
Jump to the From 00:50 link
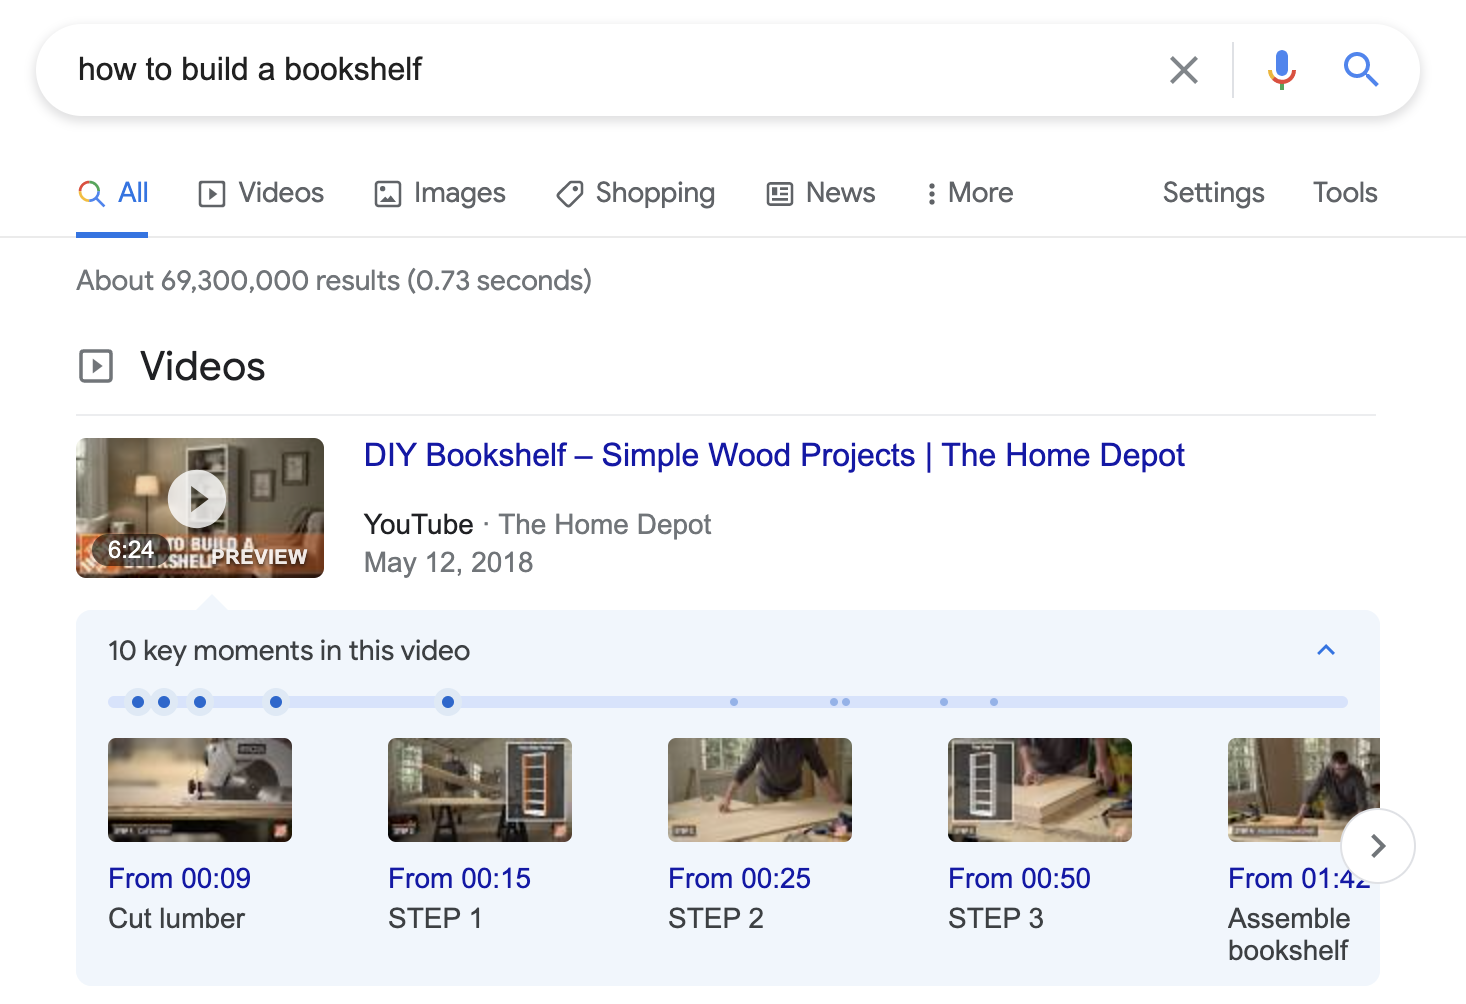coord(1020,878)
